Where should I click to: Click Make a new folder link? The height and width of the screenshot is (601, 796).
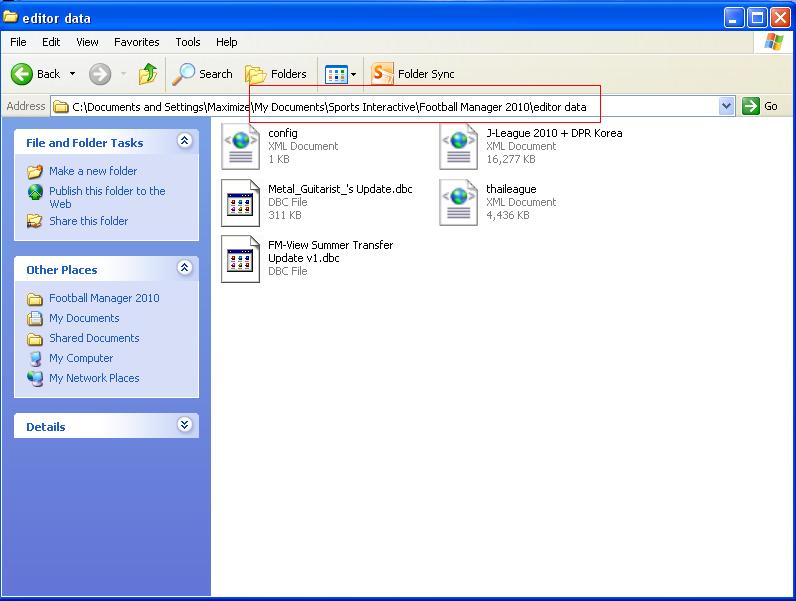point(93,171)
